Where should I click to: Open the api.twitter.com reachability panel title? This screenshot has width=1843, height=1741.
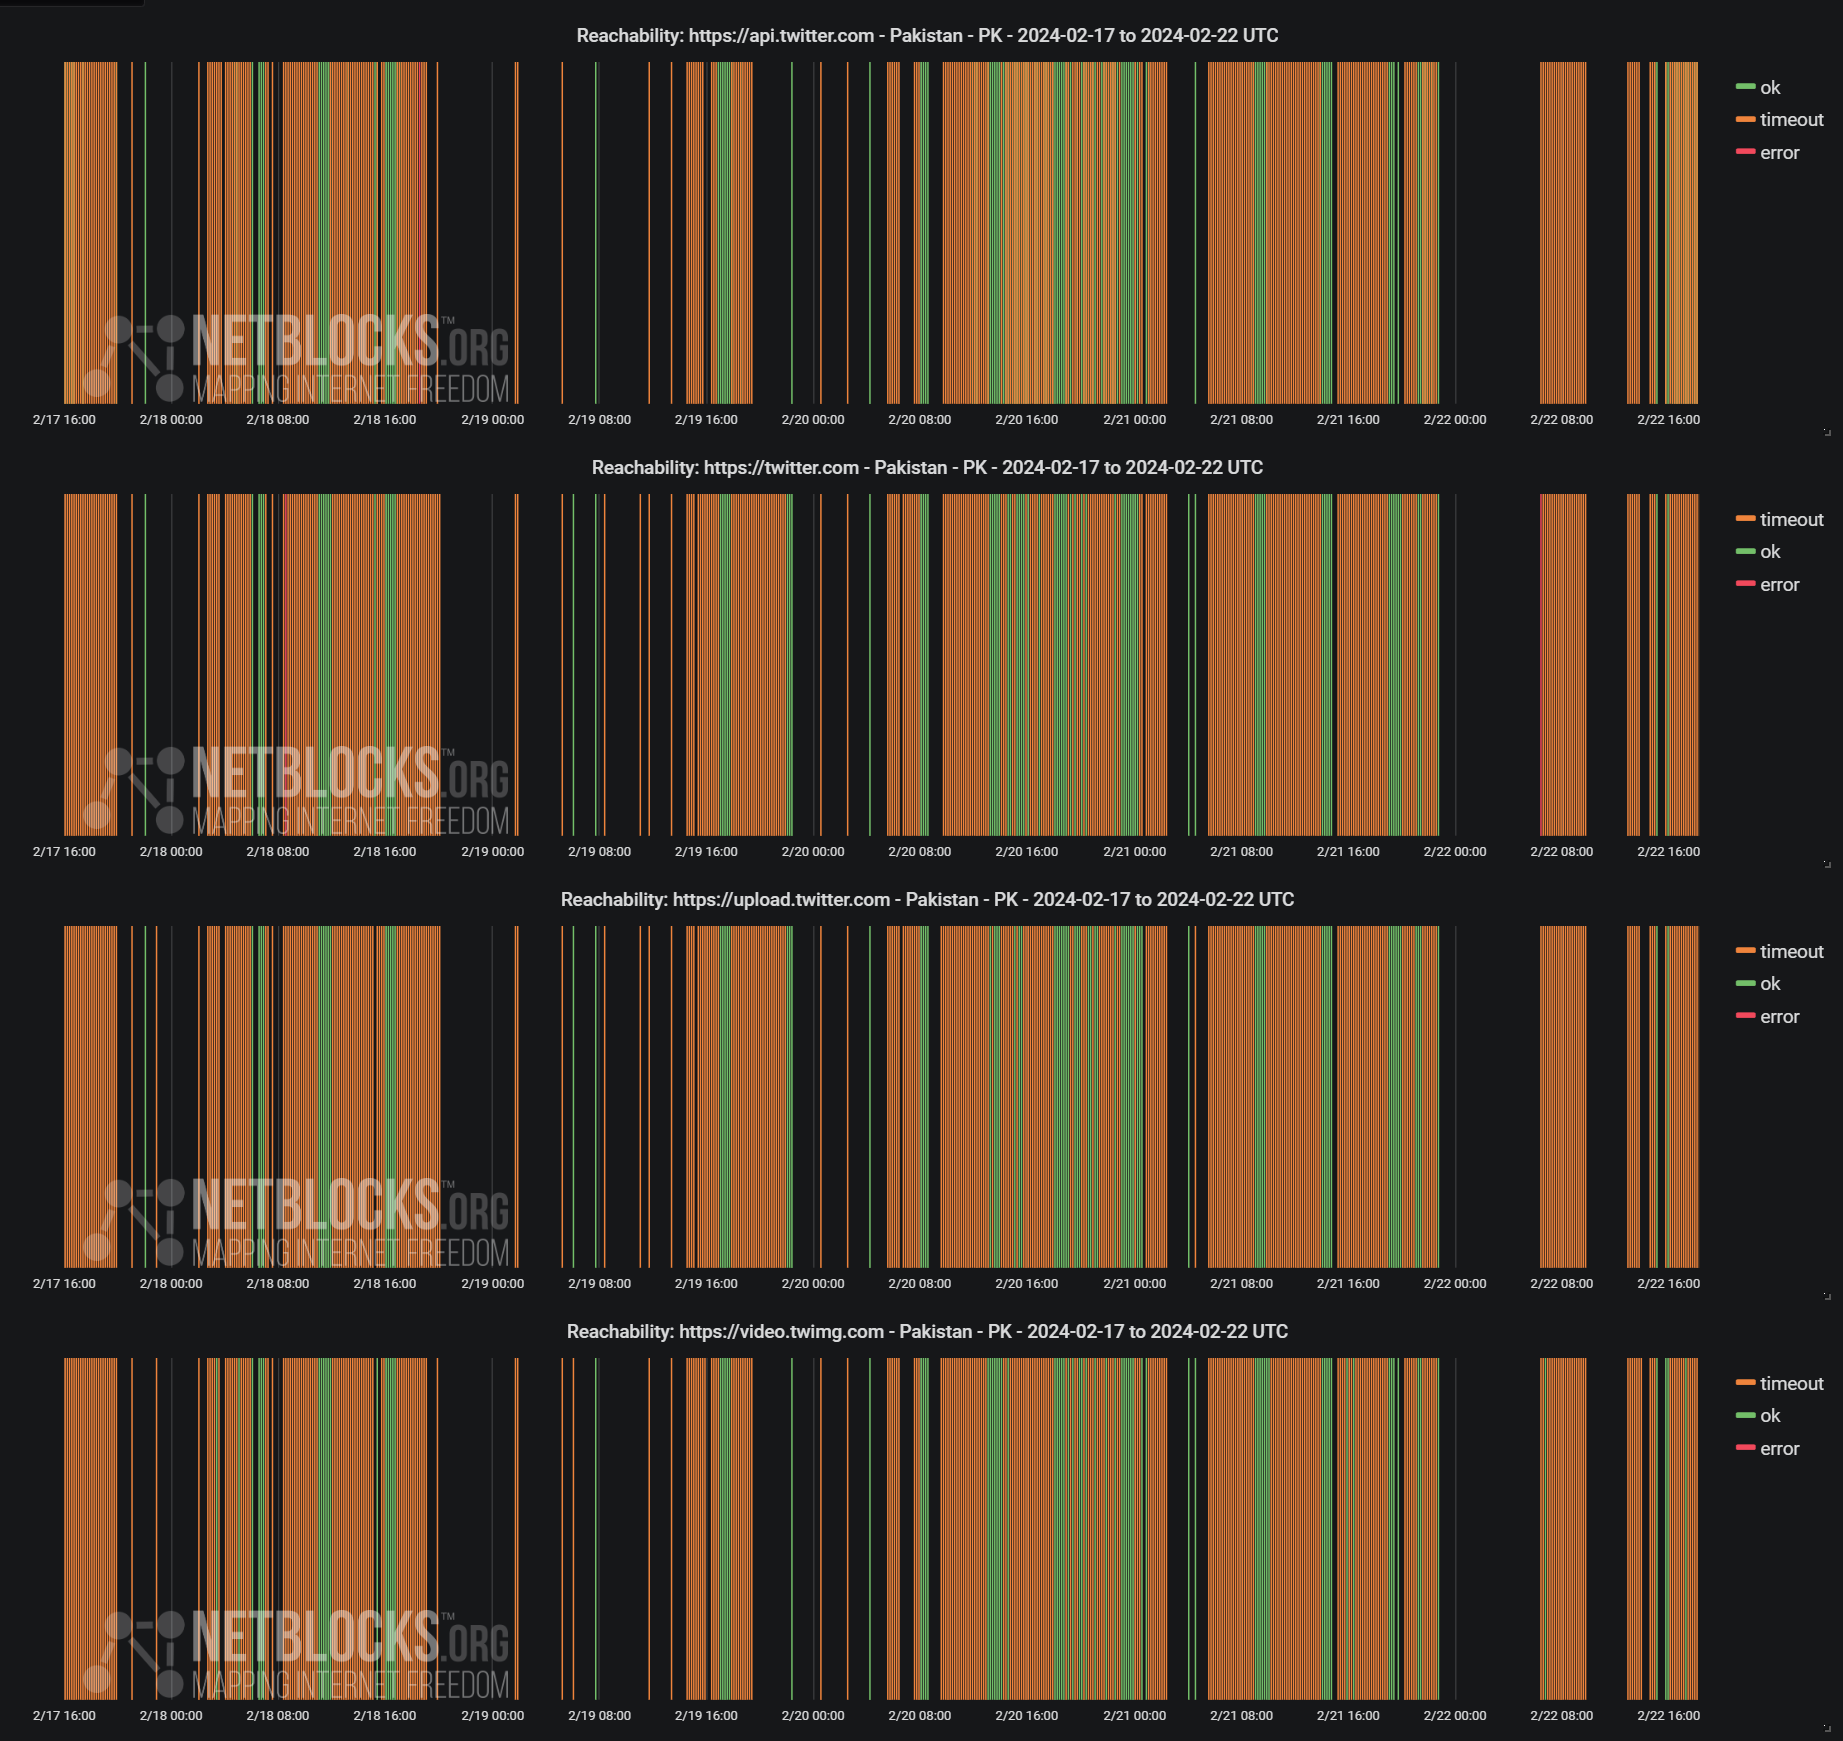[927, 36]
